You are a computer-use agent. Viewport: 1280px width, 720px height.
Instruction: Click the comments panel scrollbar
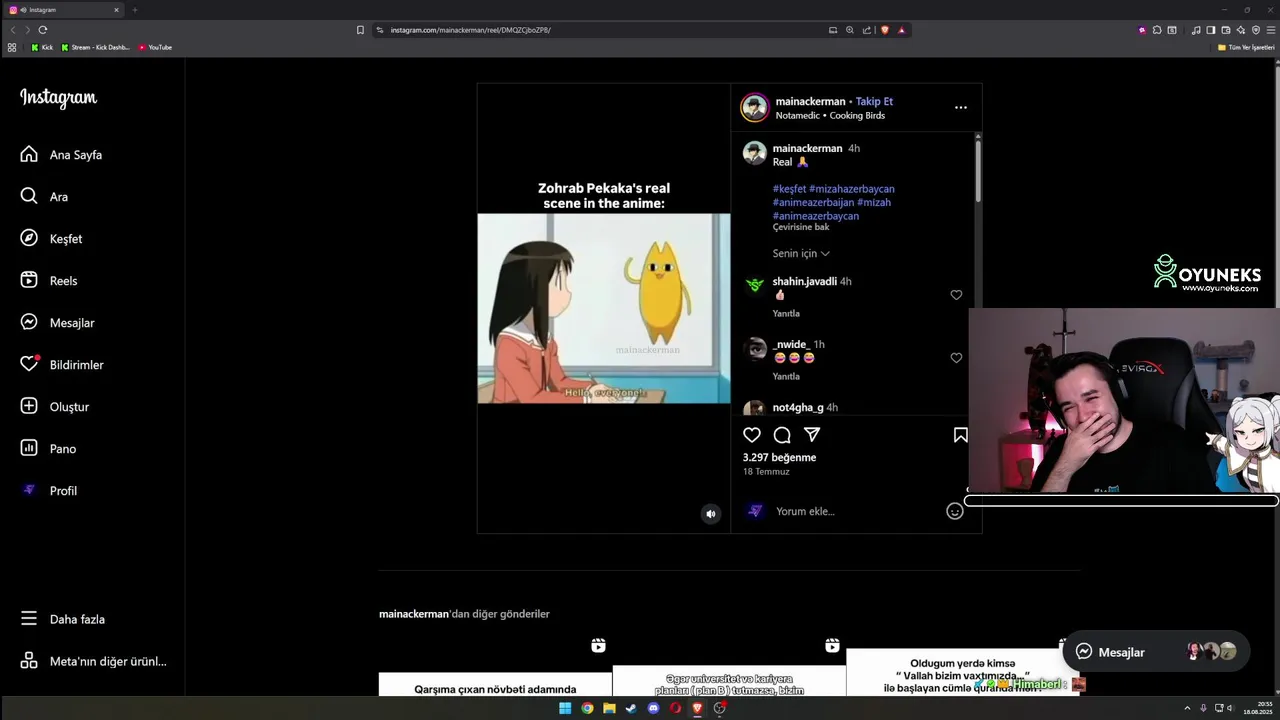[978, 170]
